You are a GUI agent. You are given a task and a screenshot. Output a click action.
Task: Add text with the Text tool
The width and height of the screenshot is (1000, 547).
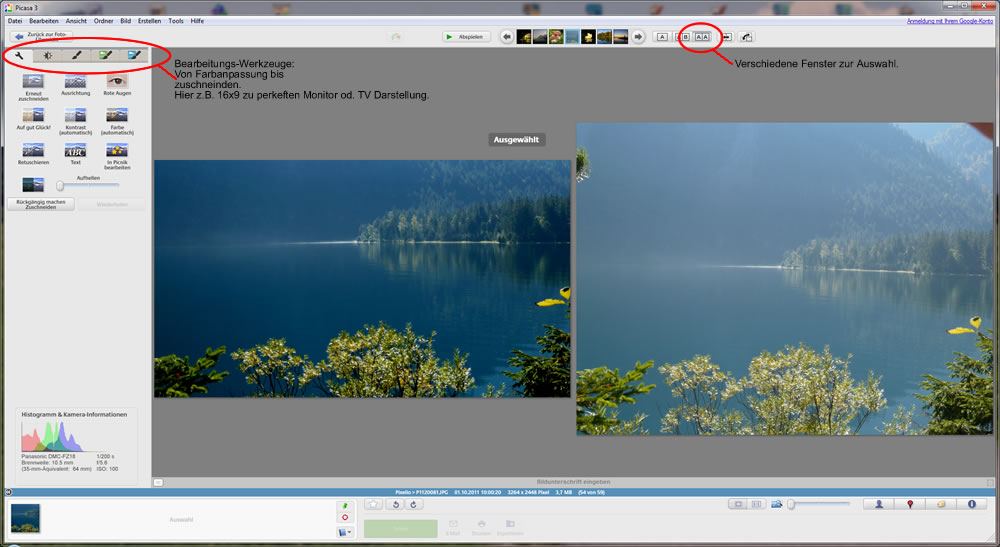point(75,150)
